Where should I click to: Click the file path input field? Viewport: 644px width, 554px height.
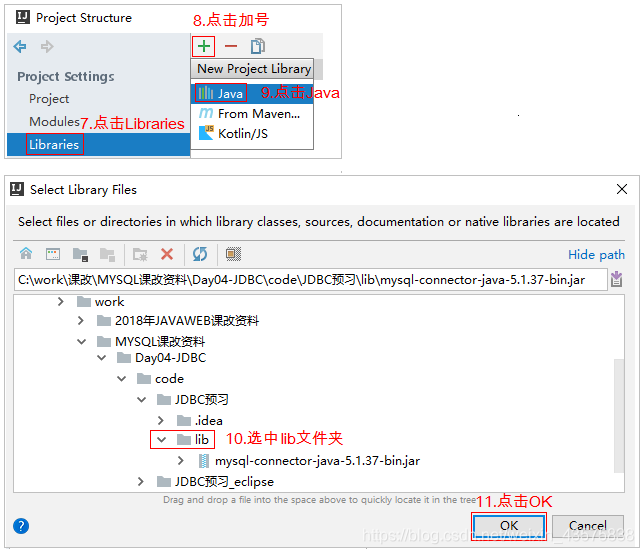click(310, 280)
